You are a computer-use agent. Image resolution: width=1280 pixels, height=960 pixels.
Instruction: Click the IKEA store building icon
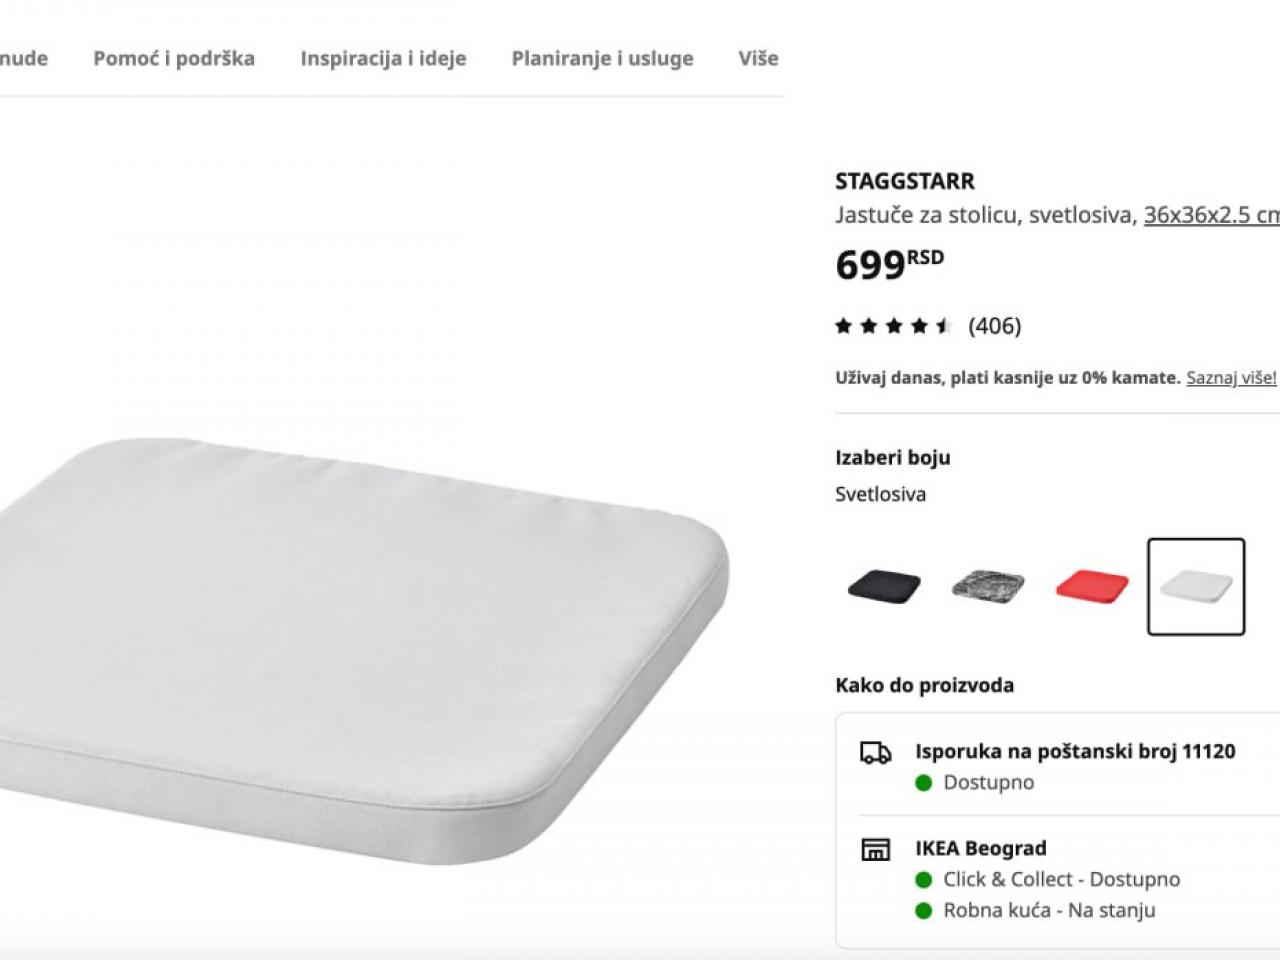[876, 850]
